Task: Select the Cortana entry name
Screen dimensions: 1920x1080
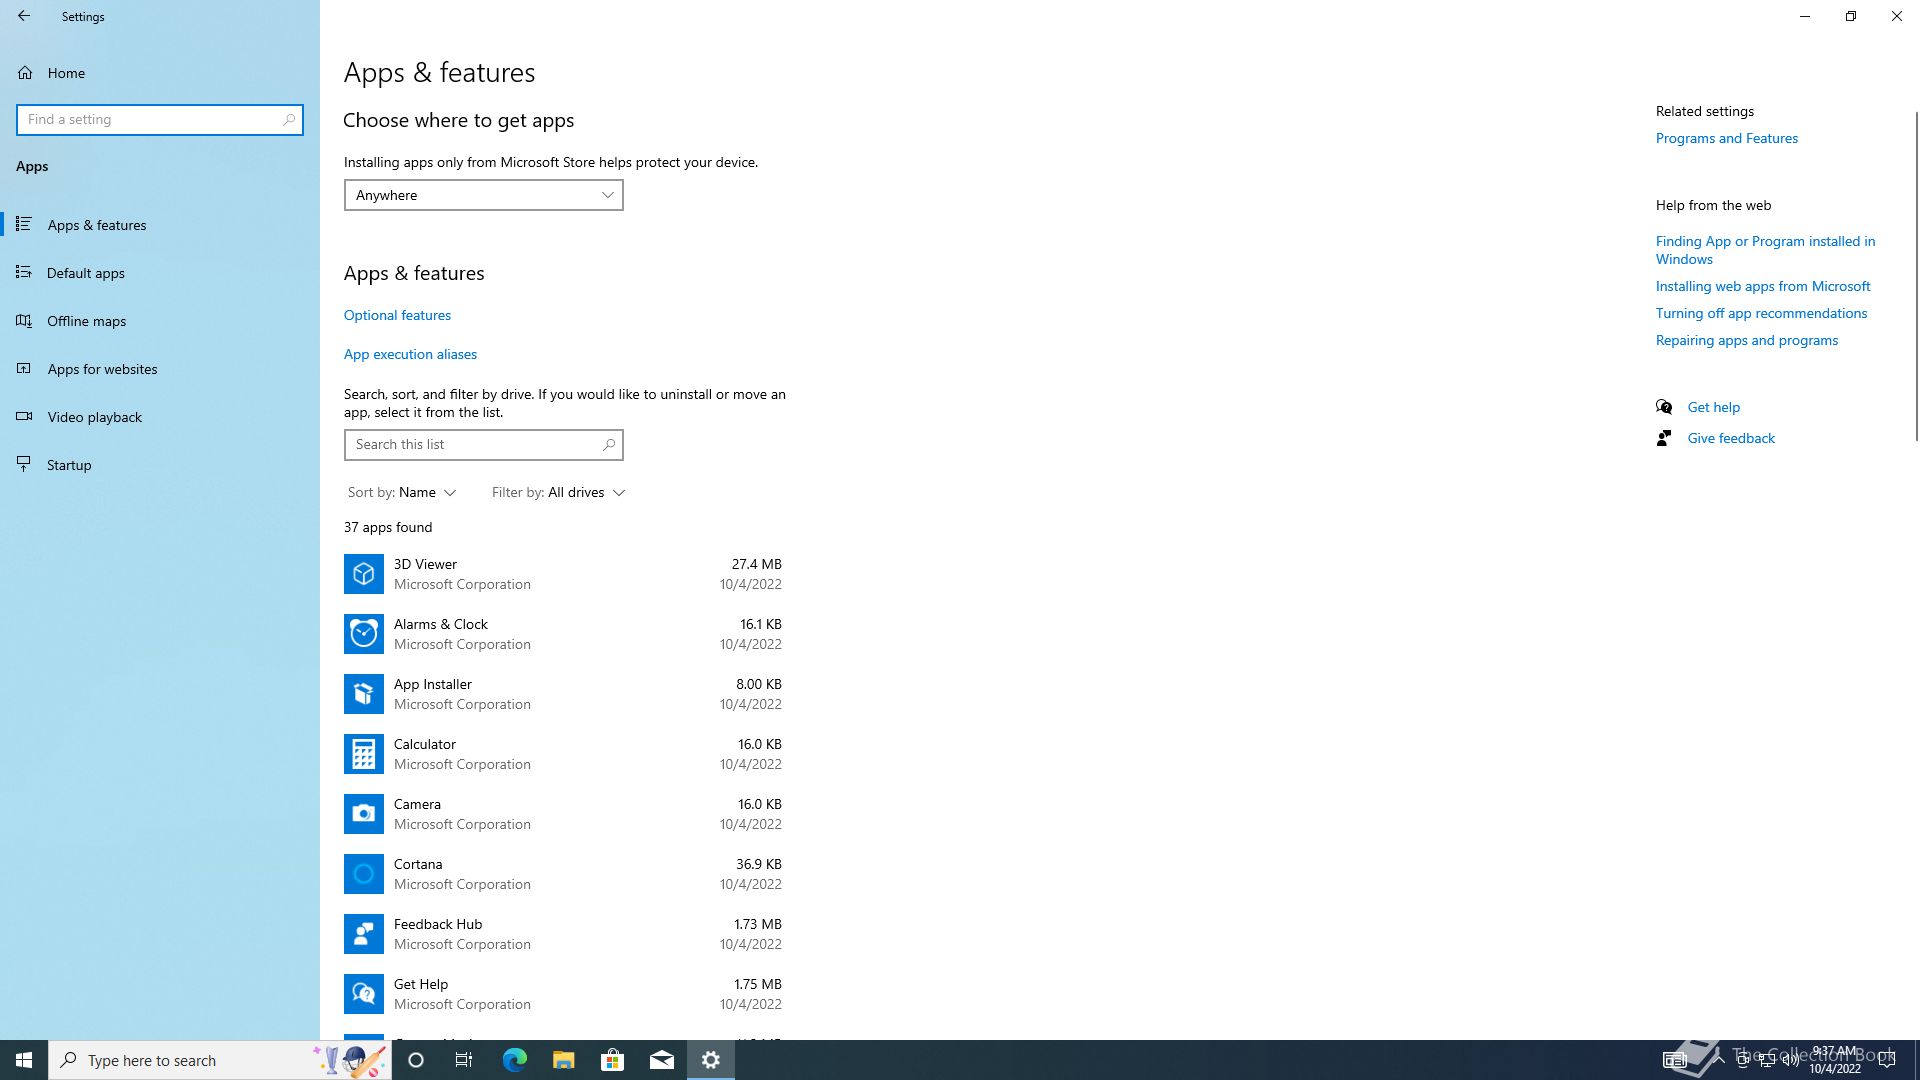Action: tap(417, 864)
